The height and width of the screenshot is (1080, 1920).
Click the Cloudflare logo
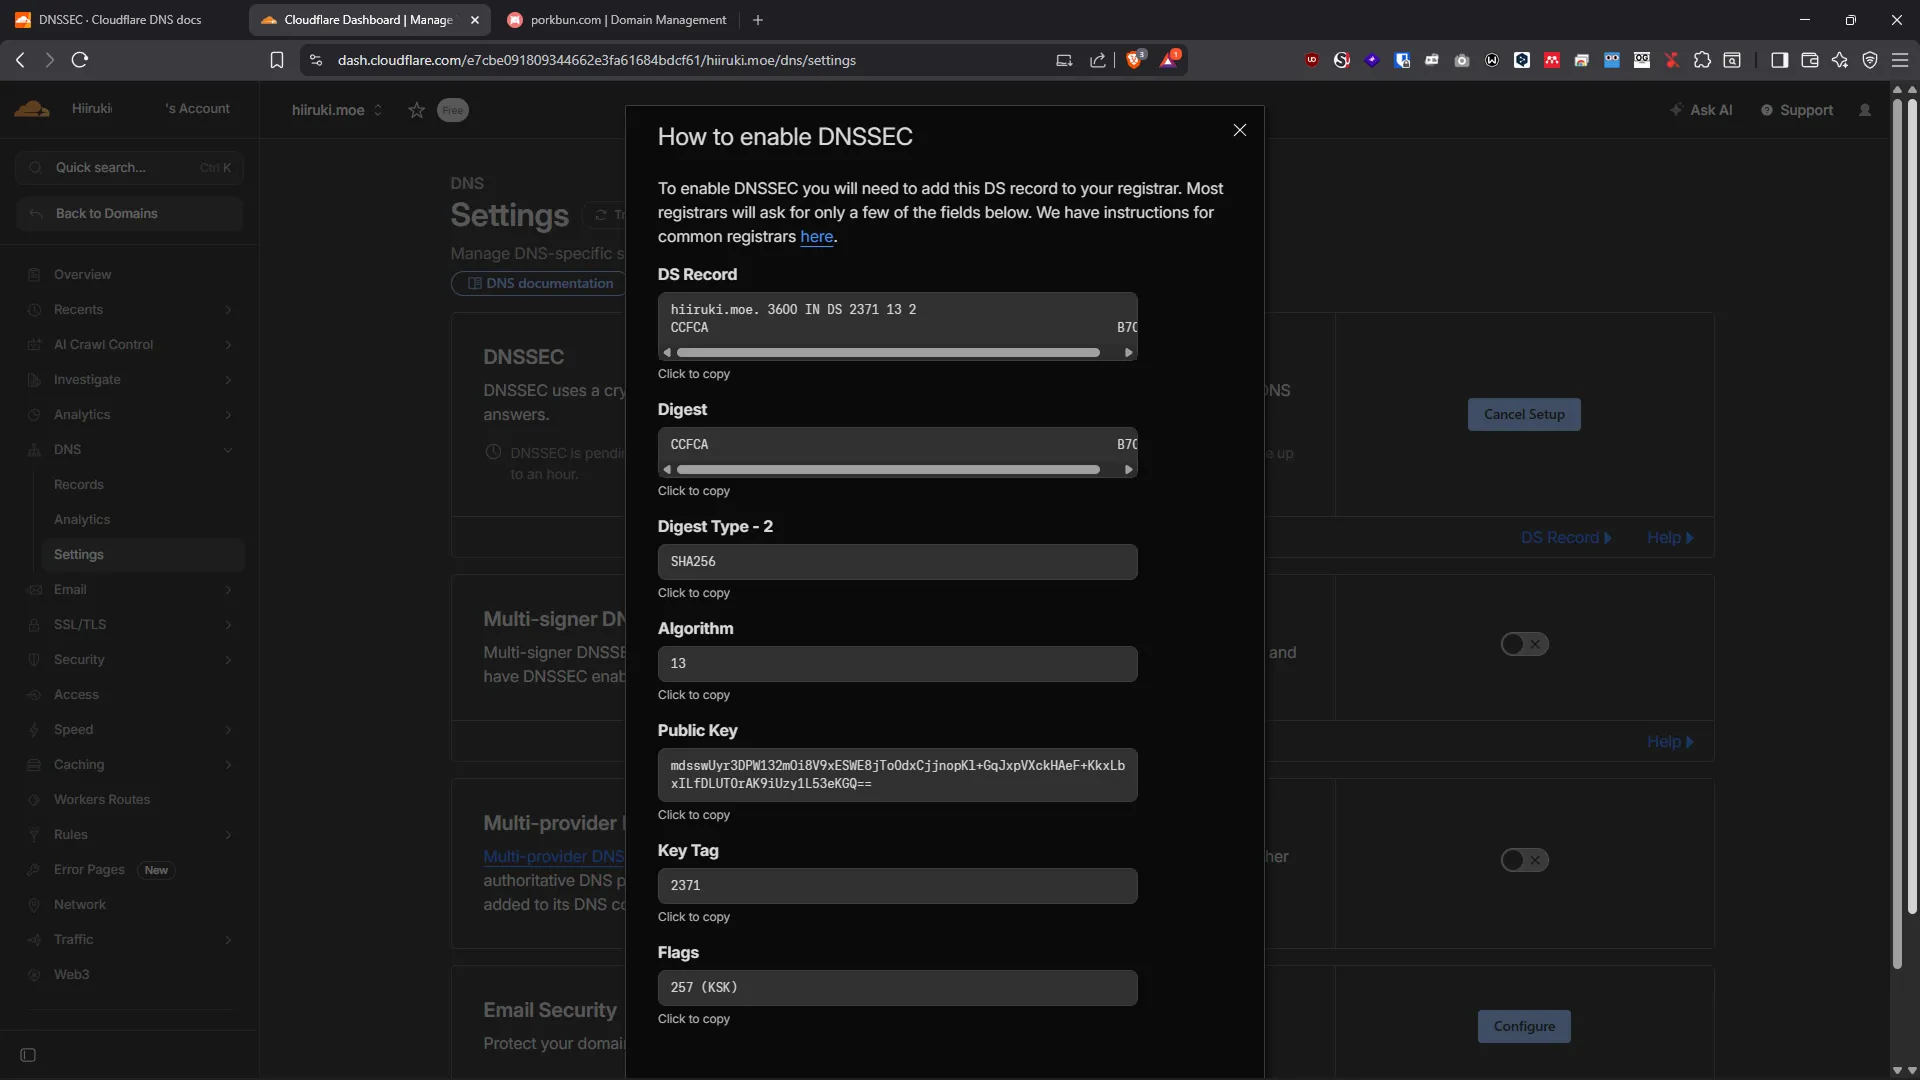(32, 109)
